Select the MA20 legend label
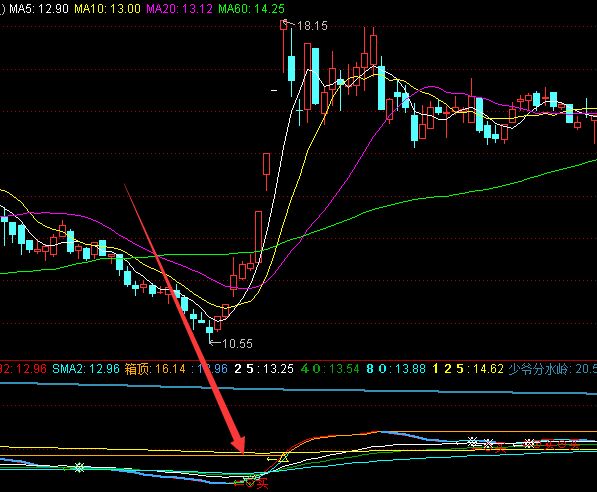 pyautogui.click(x=179, y=8)
